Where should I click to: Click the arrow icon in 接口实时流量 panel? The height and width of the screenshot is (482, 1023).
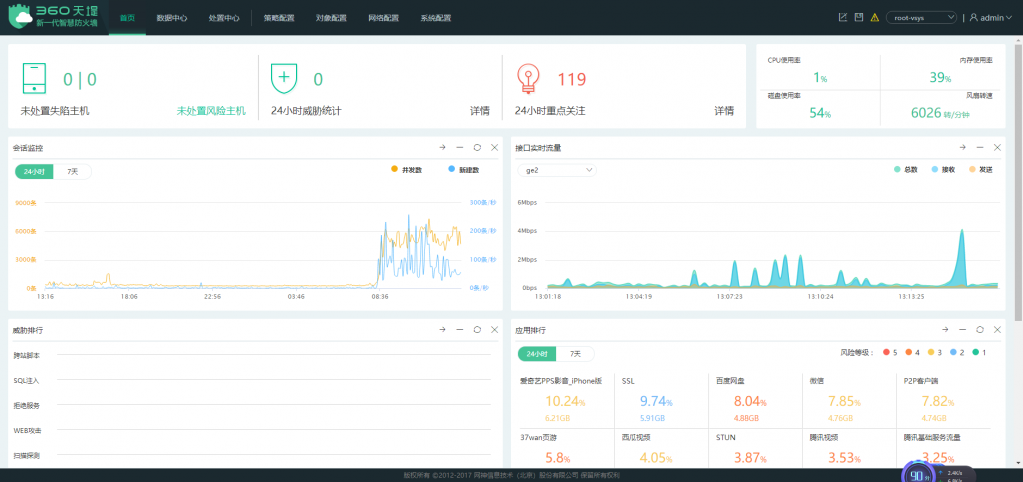pyautogui.click(x=943, y=147)
